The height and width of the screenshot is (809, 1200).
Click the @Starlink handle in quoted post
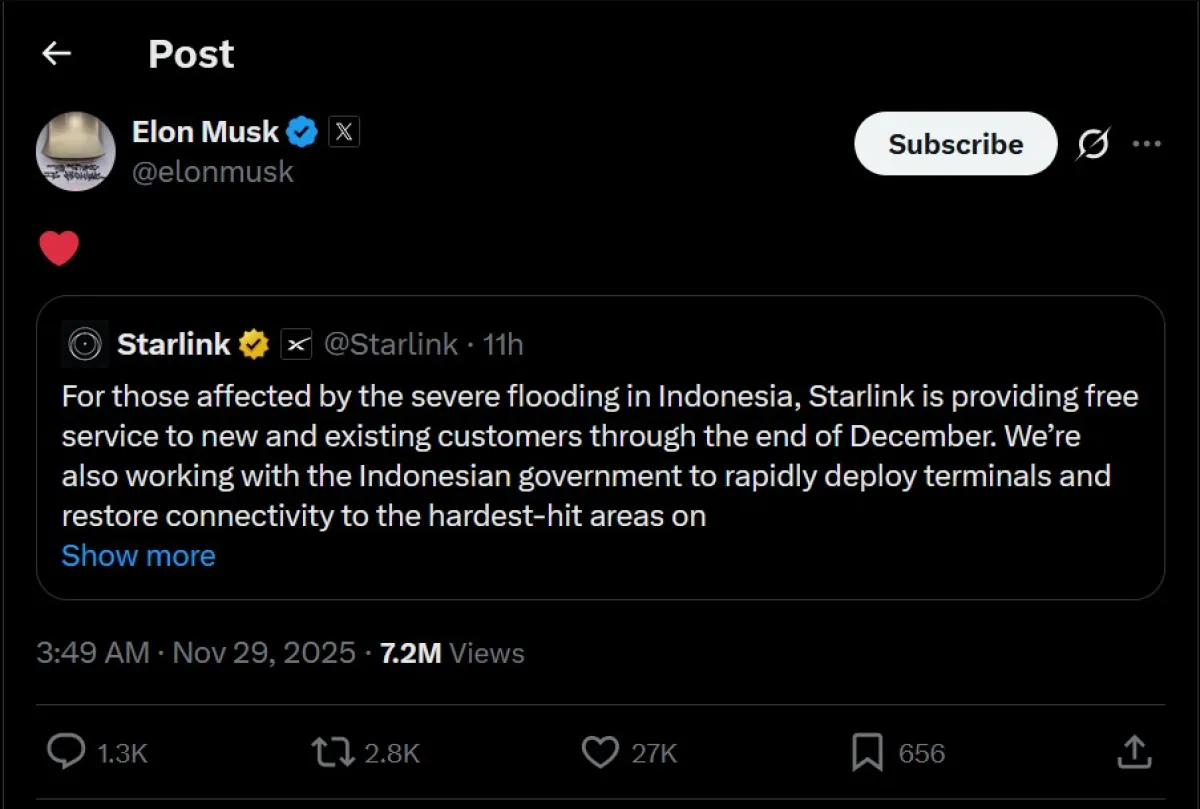pyautogui.click(x=391, y=345)
